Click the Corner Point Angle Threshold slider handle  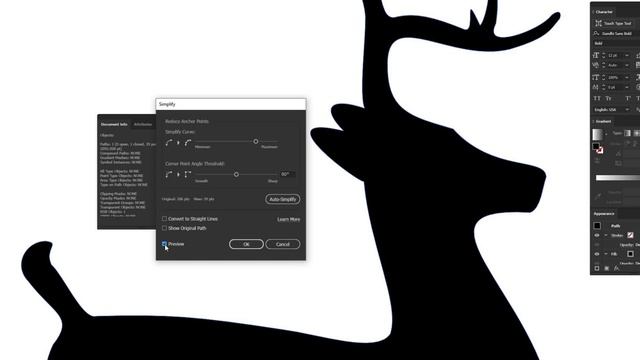click(x=236, y=174)
